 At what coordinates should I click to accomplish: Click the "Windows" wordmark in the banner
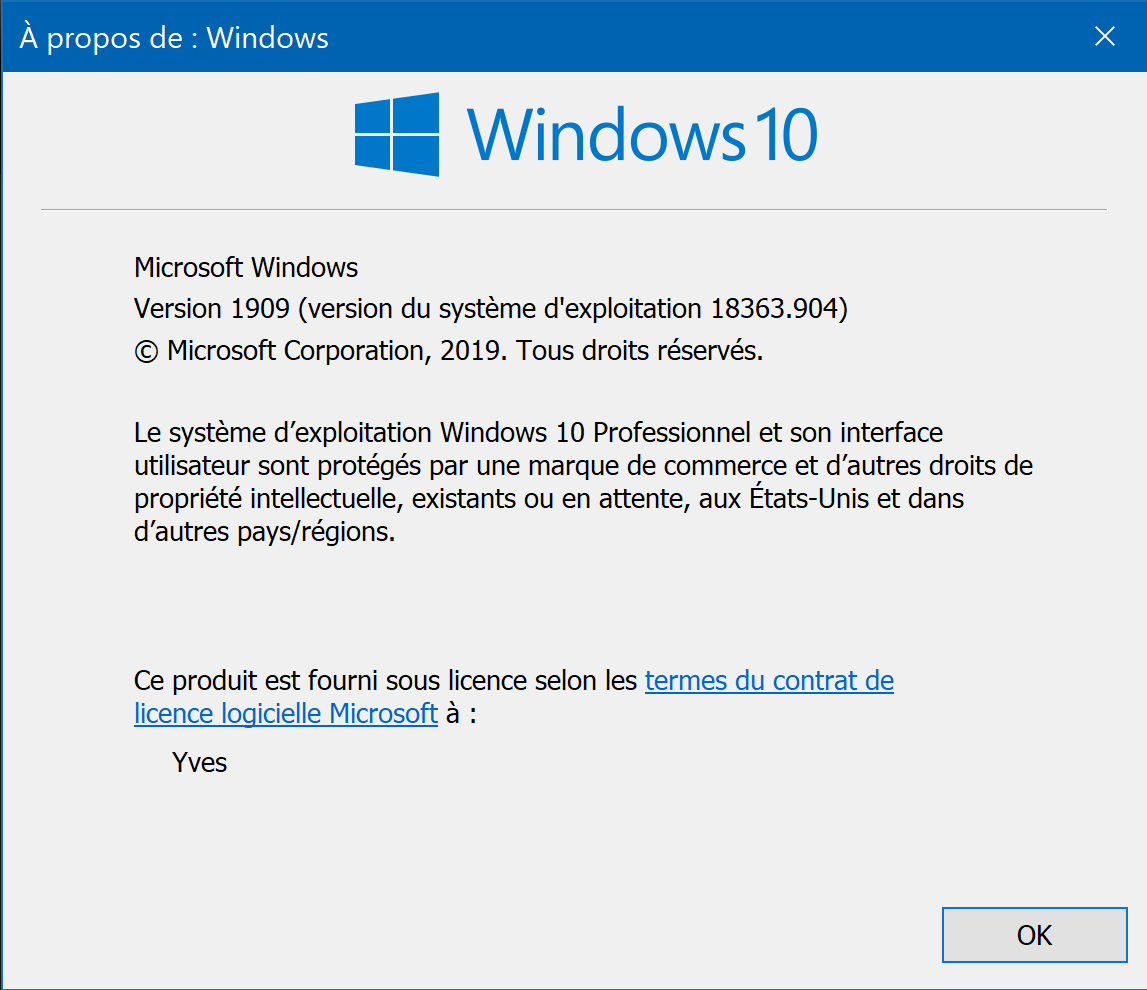(x=606, y=135)
